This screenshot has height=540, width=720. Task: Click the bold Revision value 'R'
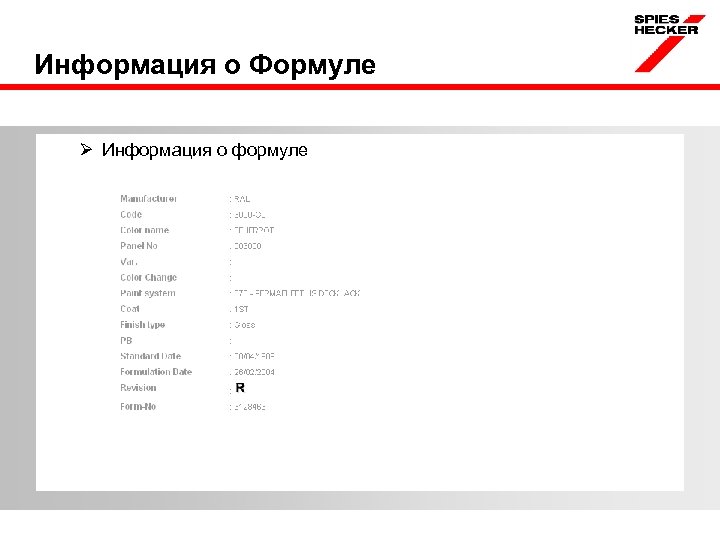[240, 388]
